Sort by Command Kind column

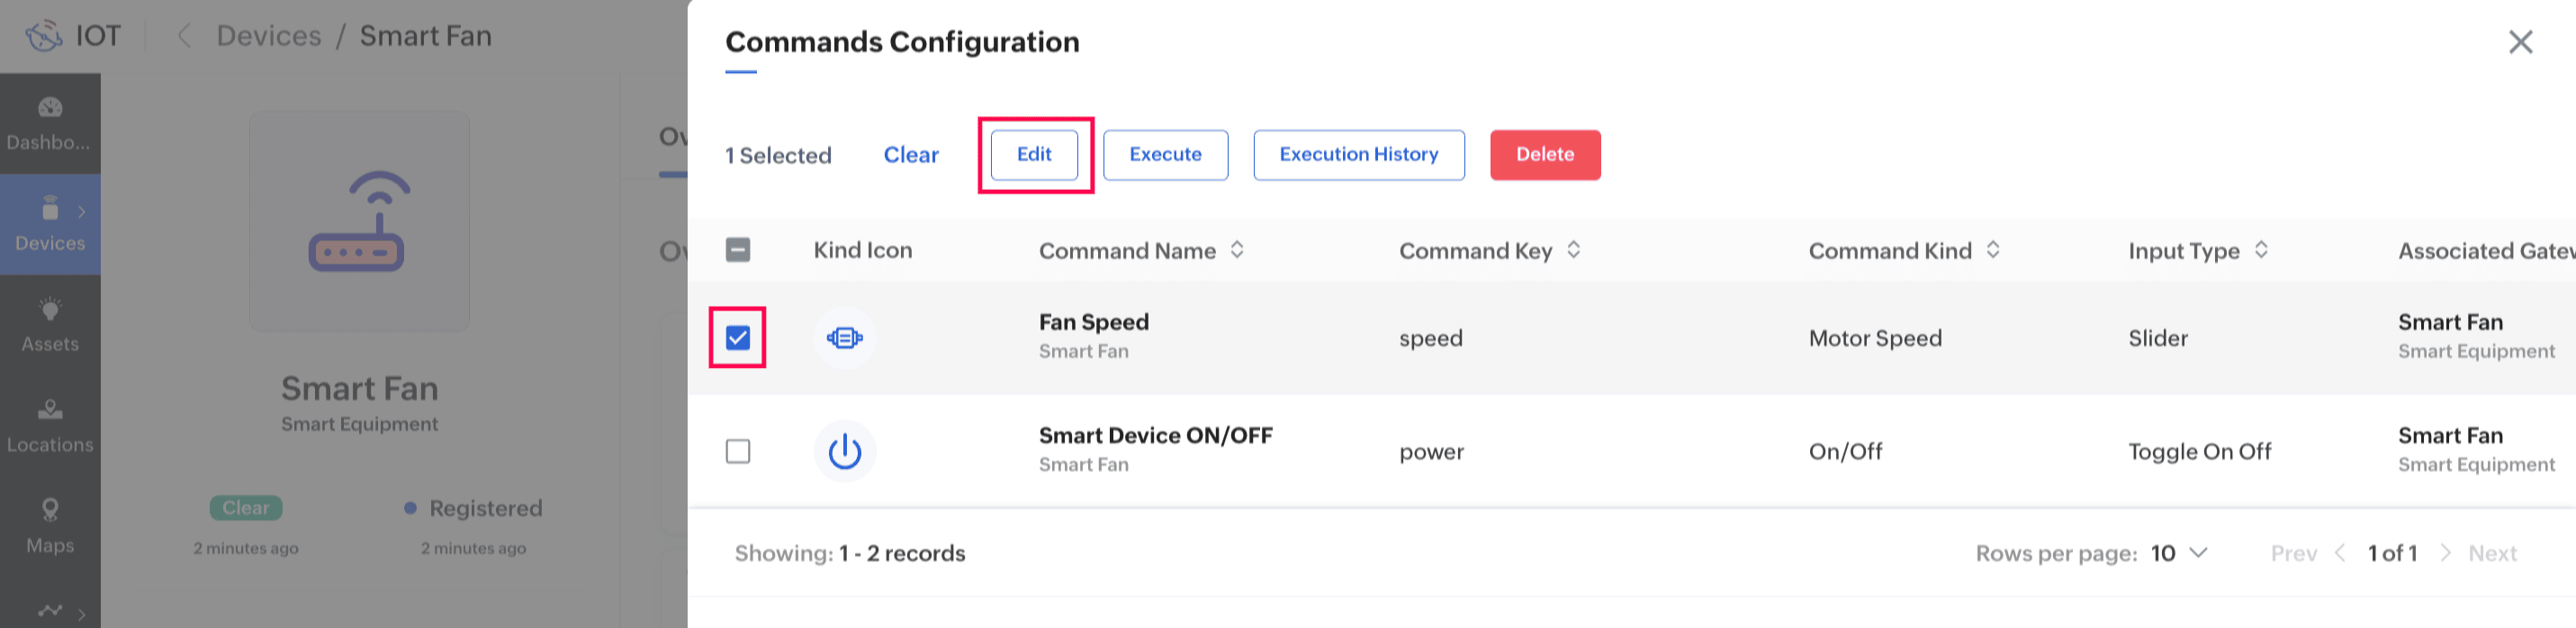(x=1993, y=250)
